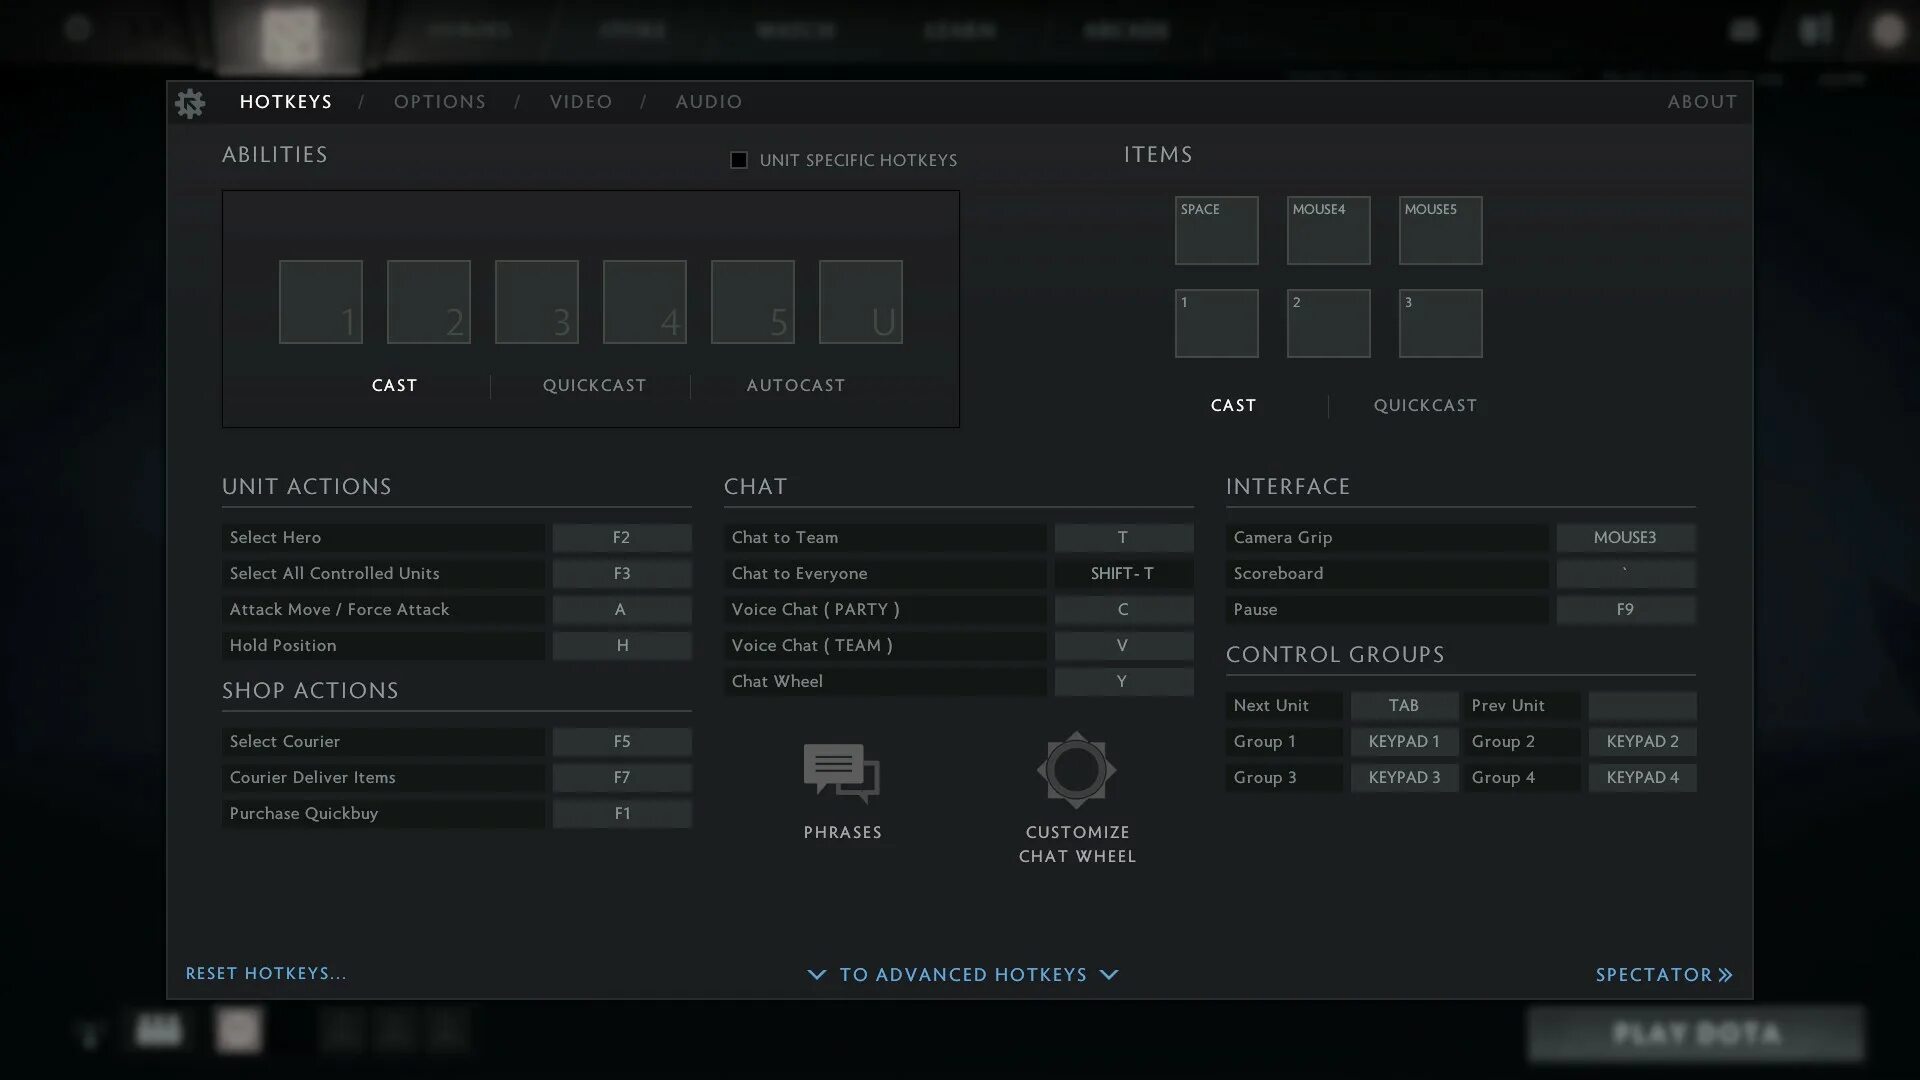
Task: Switch abilities mode to Autocast
Action: (795, 386)
